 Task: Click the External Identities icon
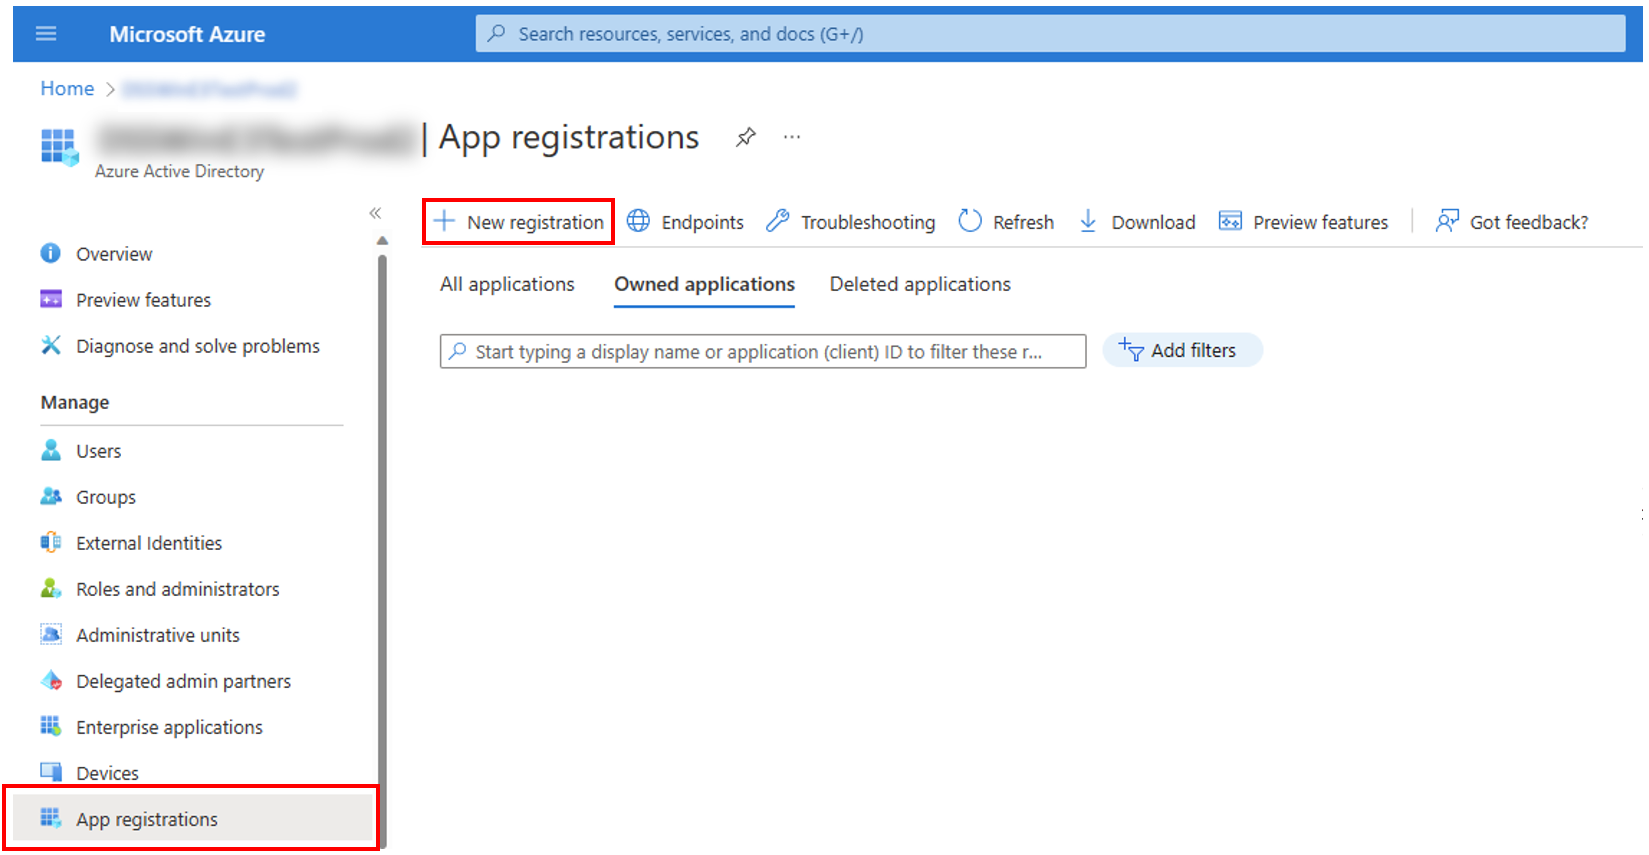50,542
